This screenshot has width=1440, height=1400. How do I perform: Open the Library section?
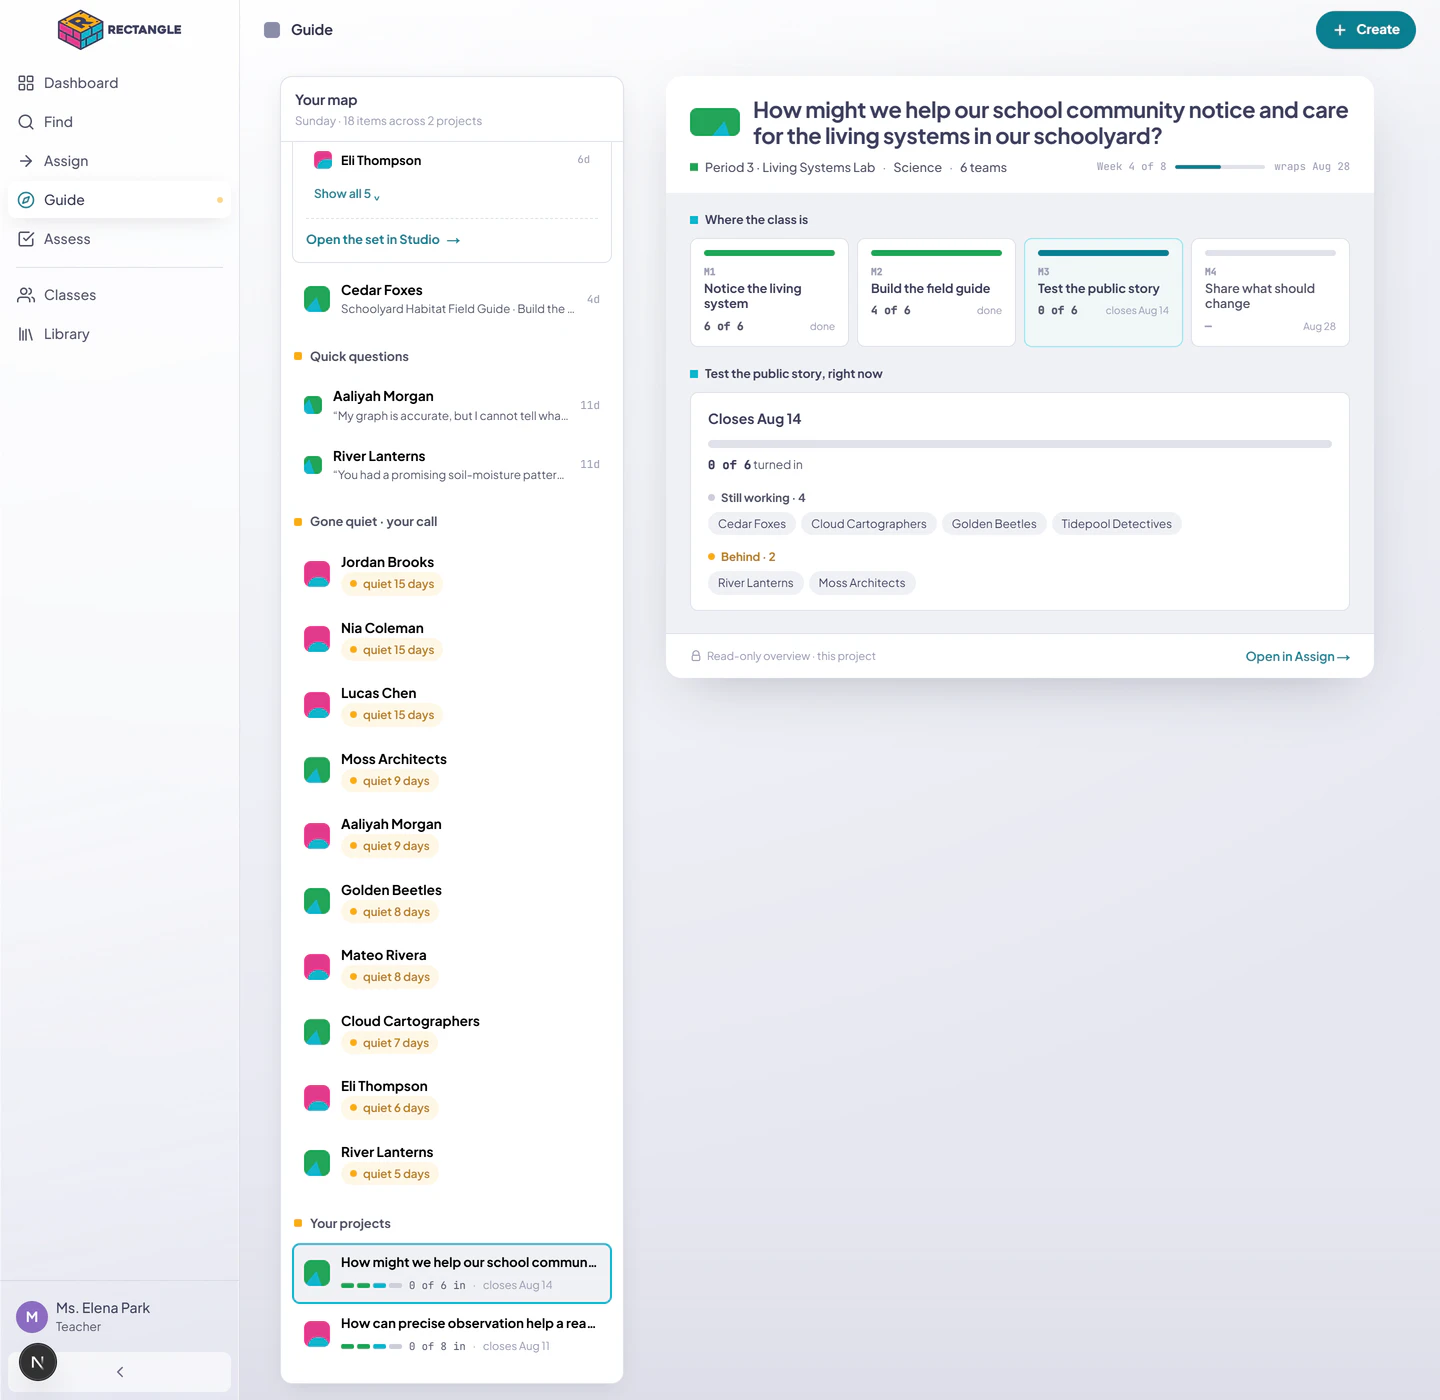pos(119,334)
